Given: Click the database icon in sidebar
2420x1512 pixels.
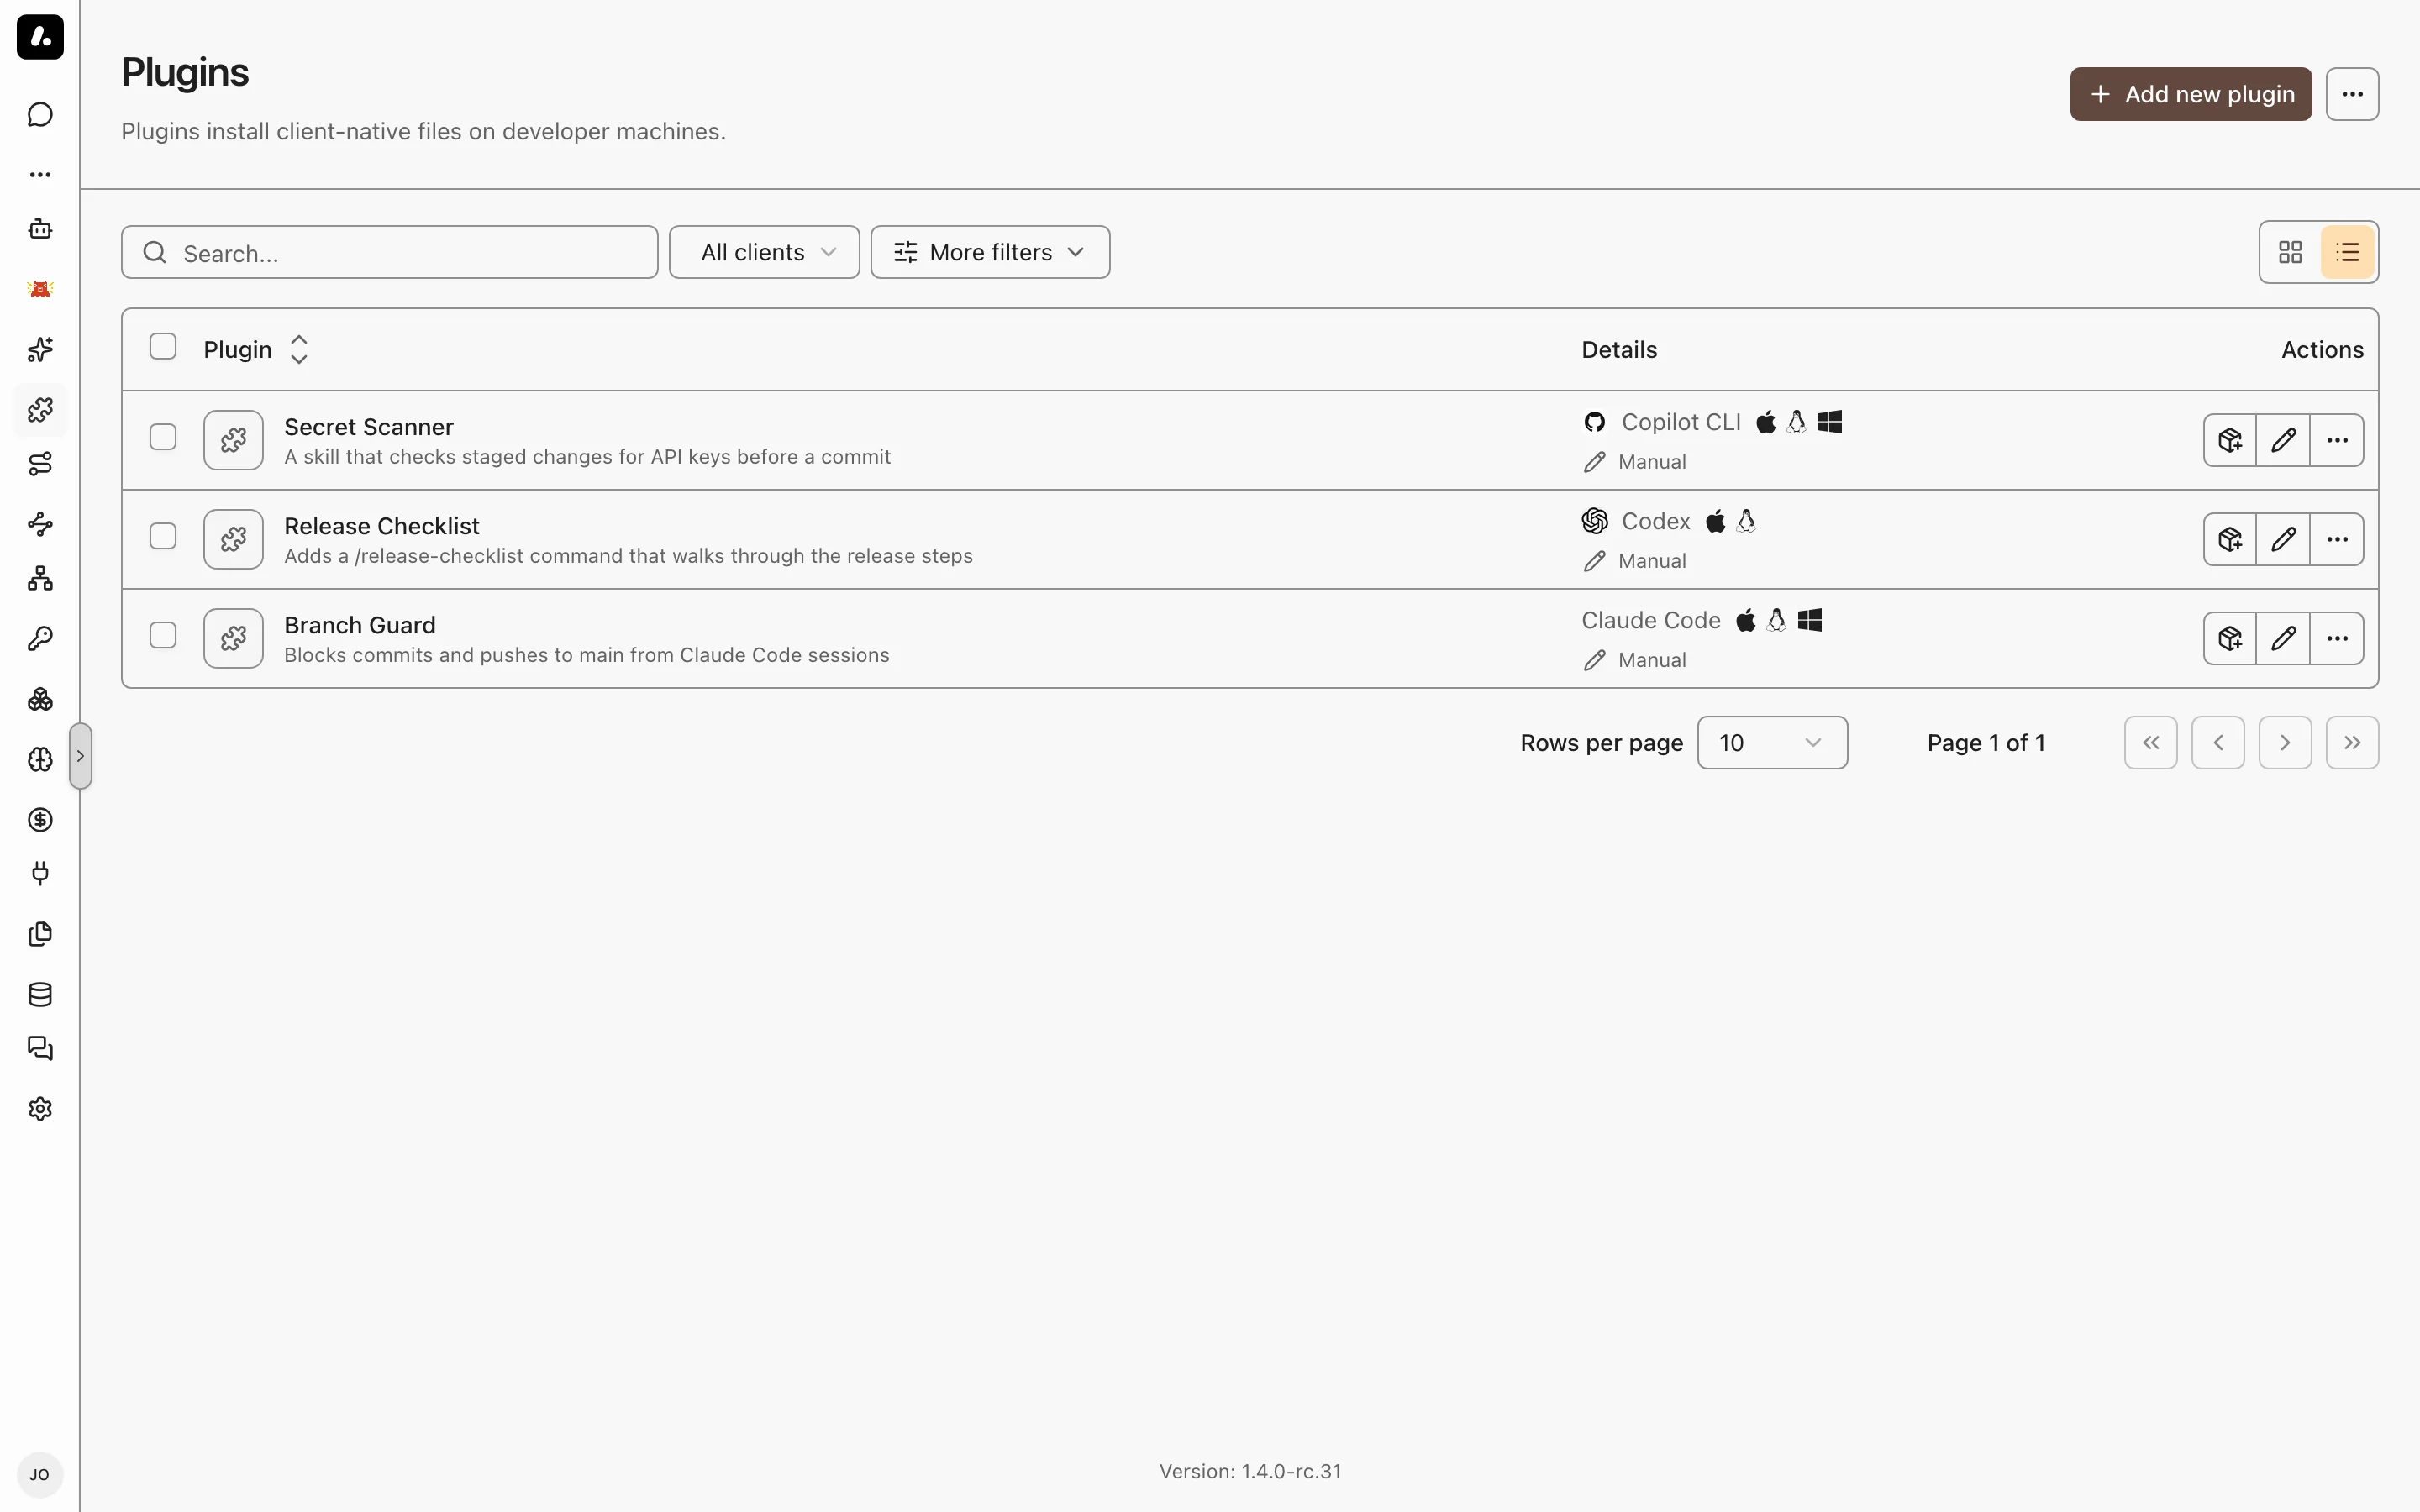Looking at the screenshot, I should tap(40, 994).
